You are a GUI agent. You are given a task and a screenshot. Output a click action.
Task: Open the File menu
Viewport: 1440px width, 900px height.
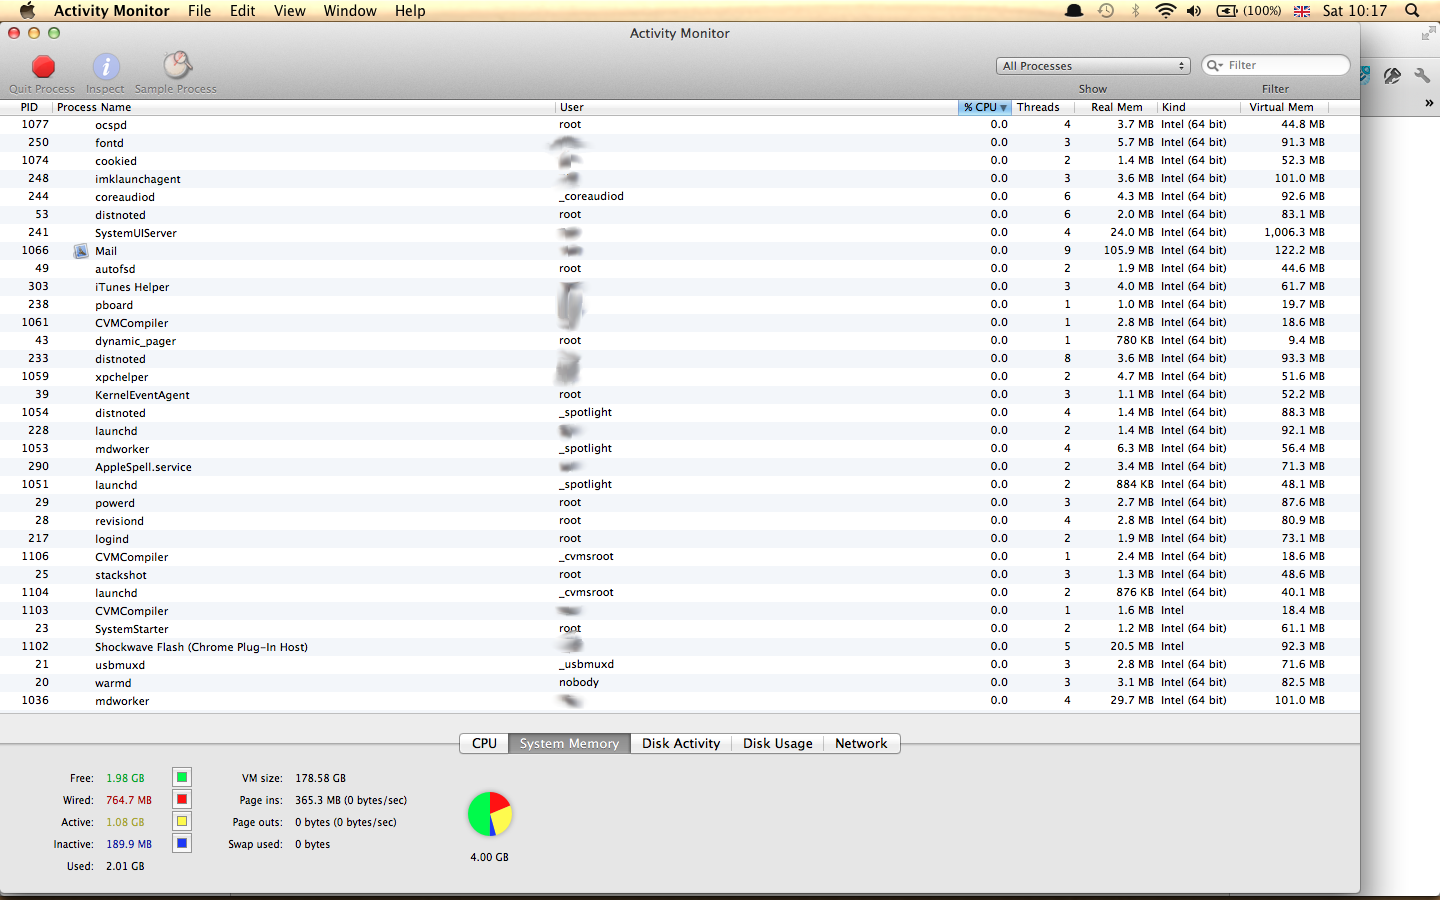199,10
